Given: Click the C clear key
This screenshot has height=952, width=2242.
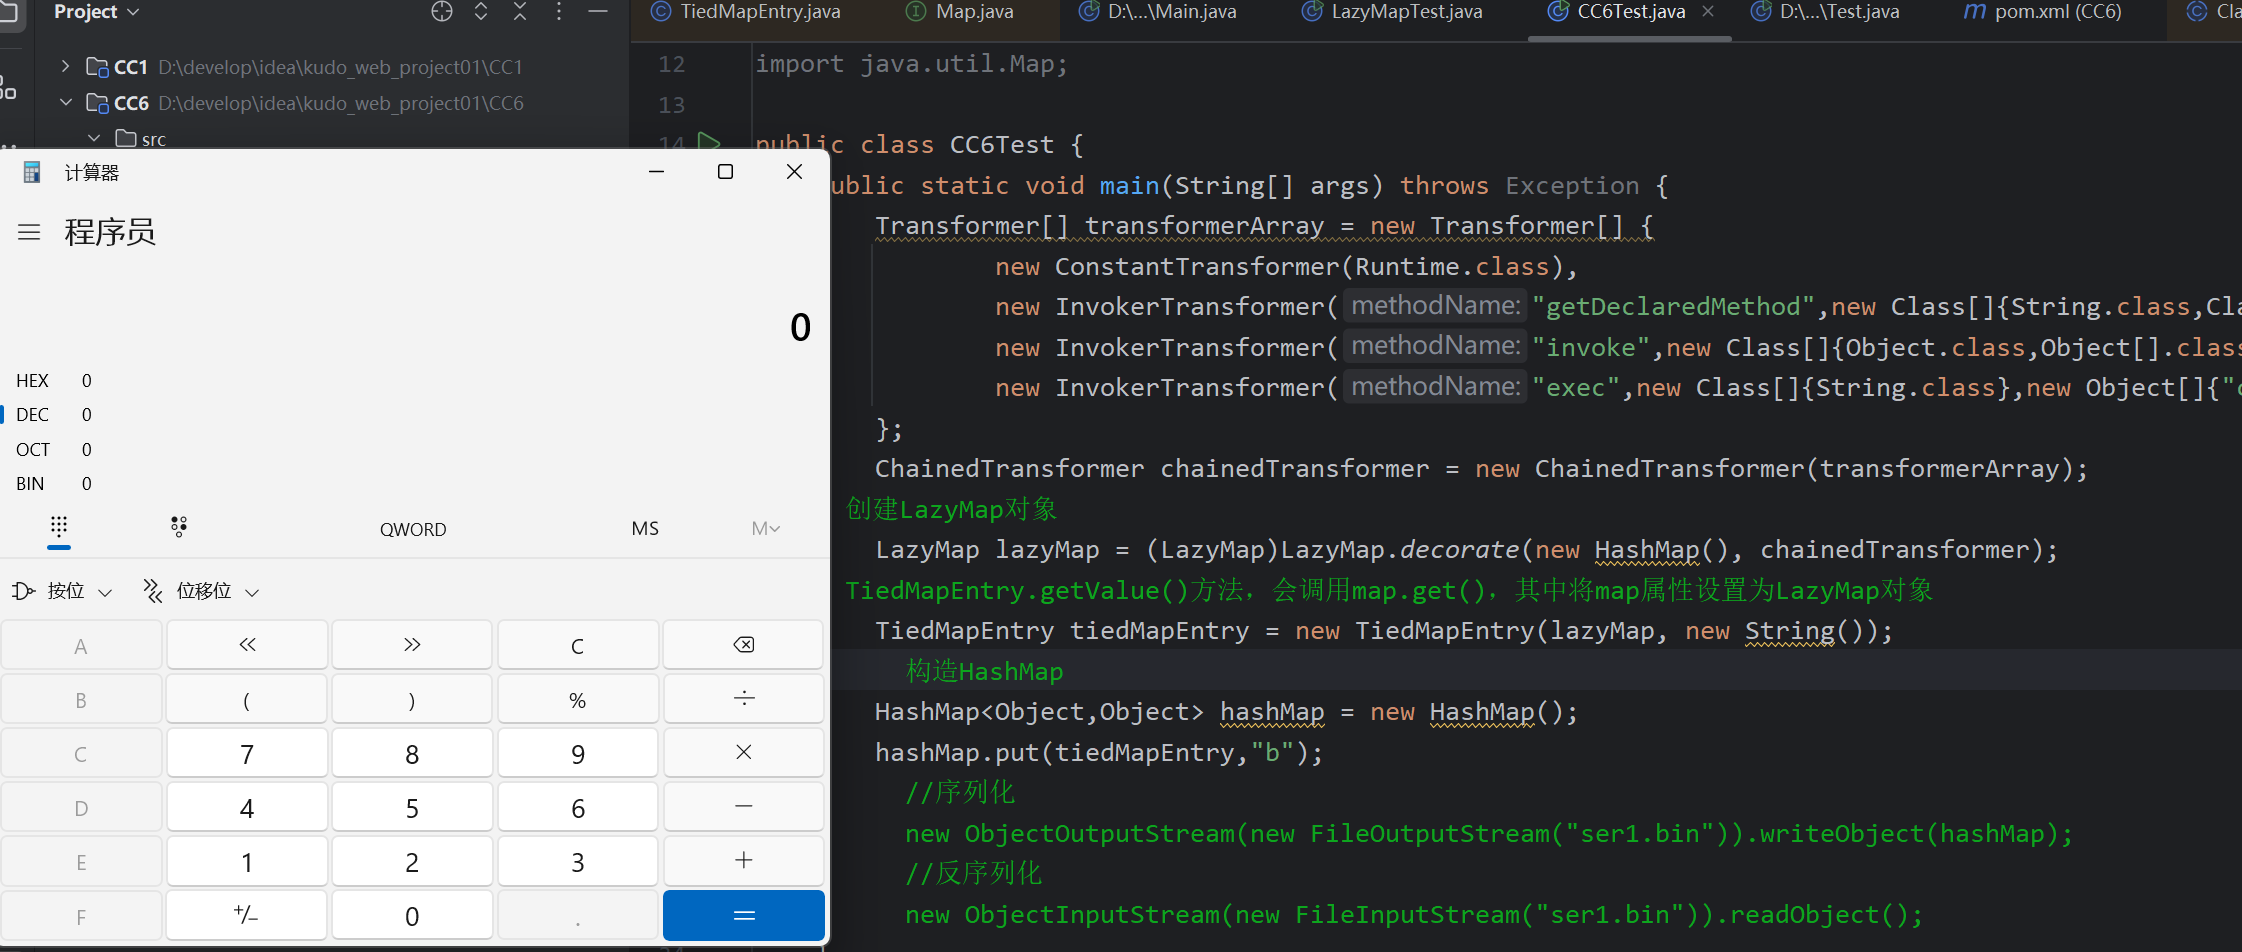Looking at the screenshot, I should [x=578, y=645].
